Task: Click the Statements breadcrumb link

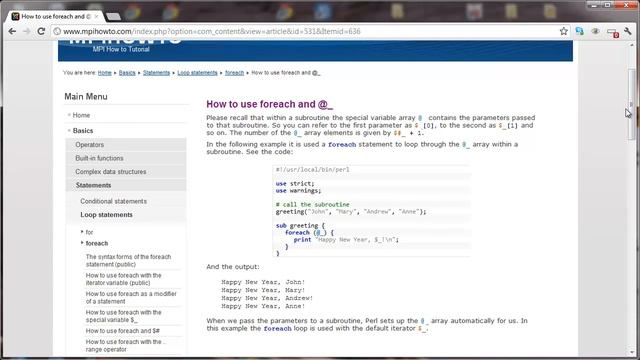Action: pyautogui.click(x=156, y=73)
